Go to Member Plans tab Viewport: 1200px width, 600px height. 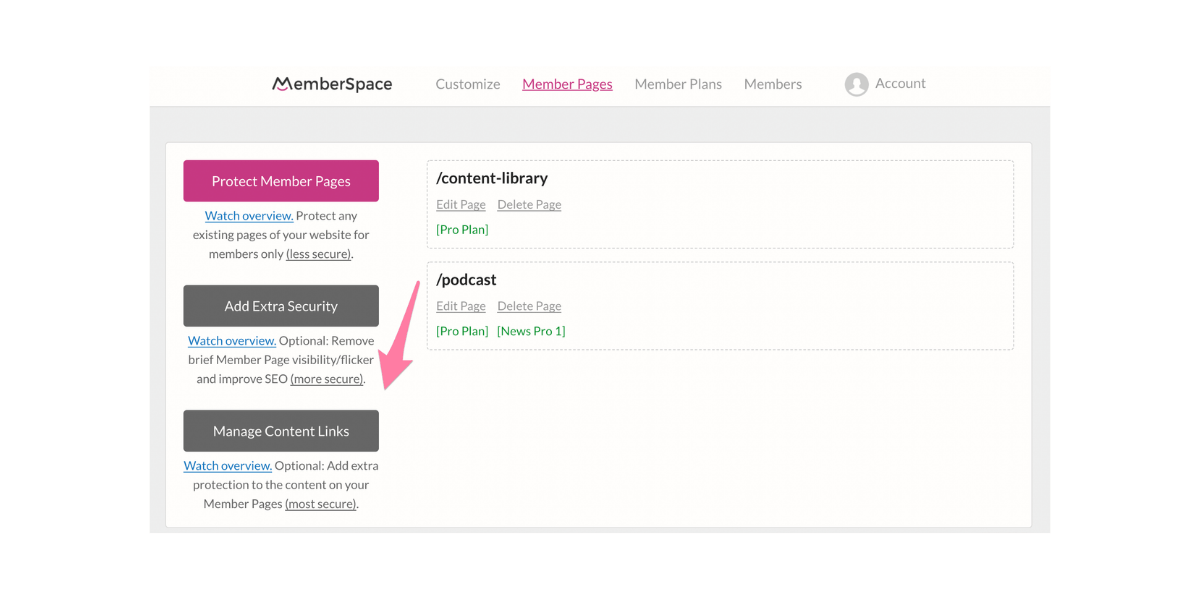click(678, 84)
